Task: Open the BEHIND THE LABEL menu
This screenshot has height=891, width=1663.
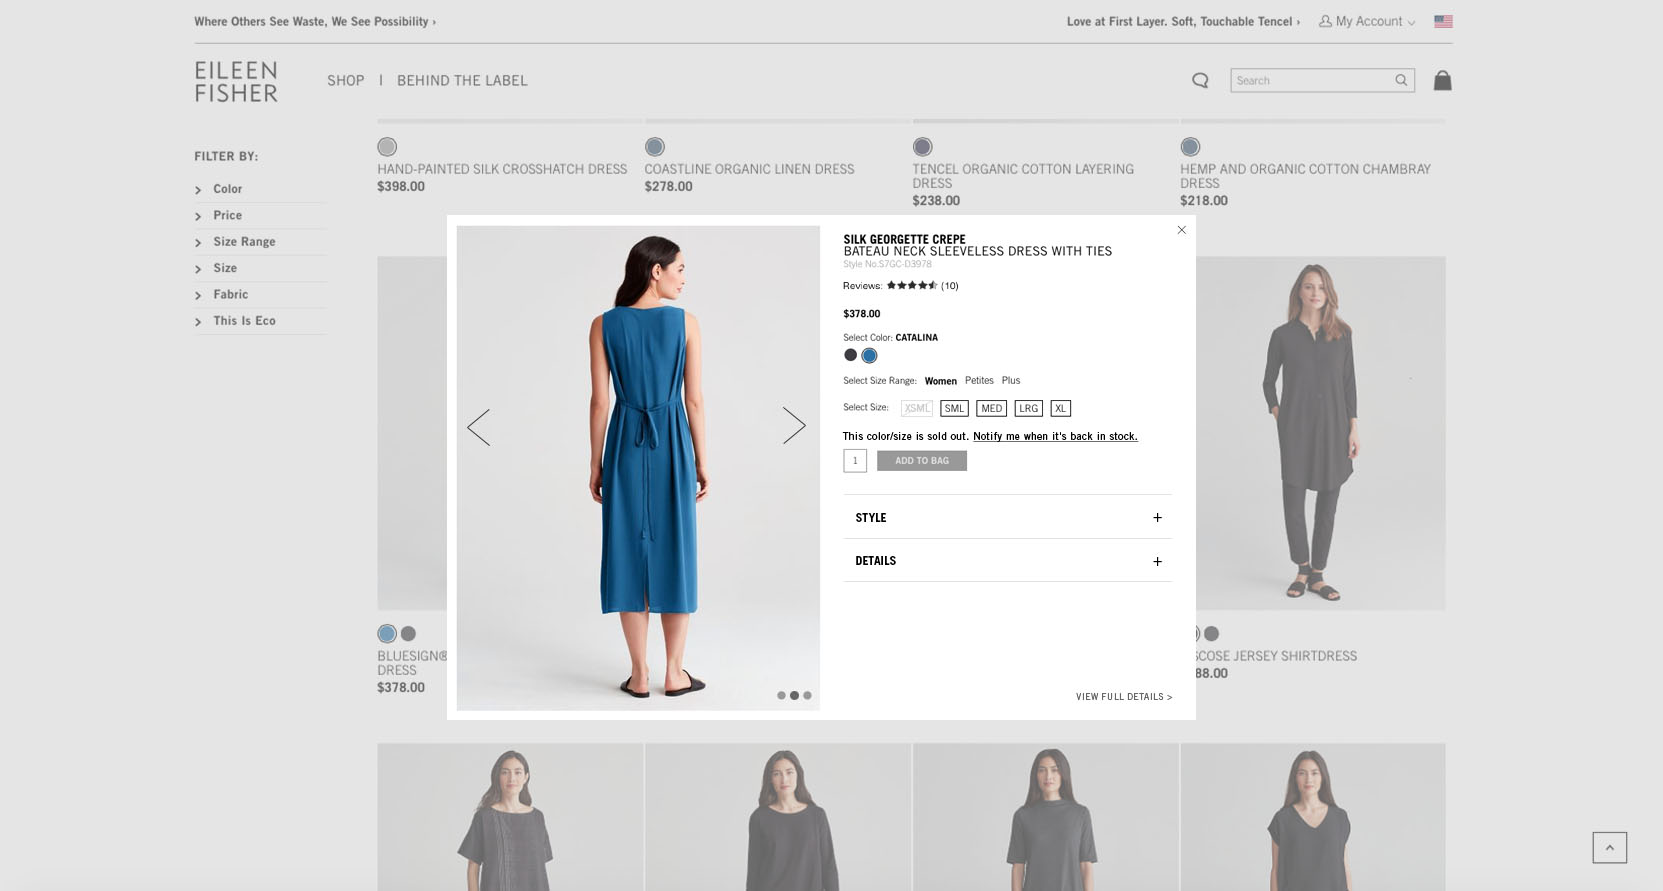Action: click(462, 80)
